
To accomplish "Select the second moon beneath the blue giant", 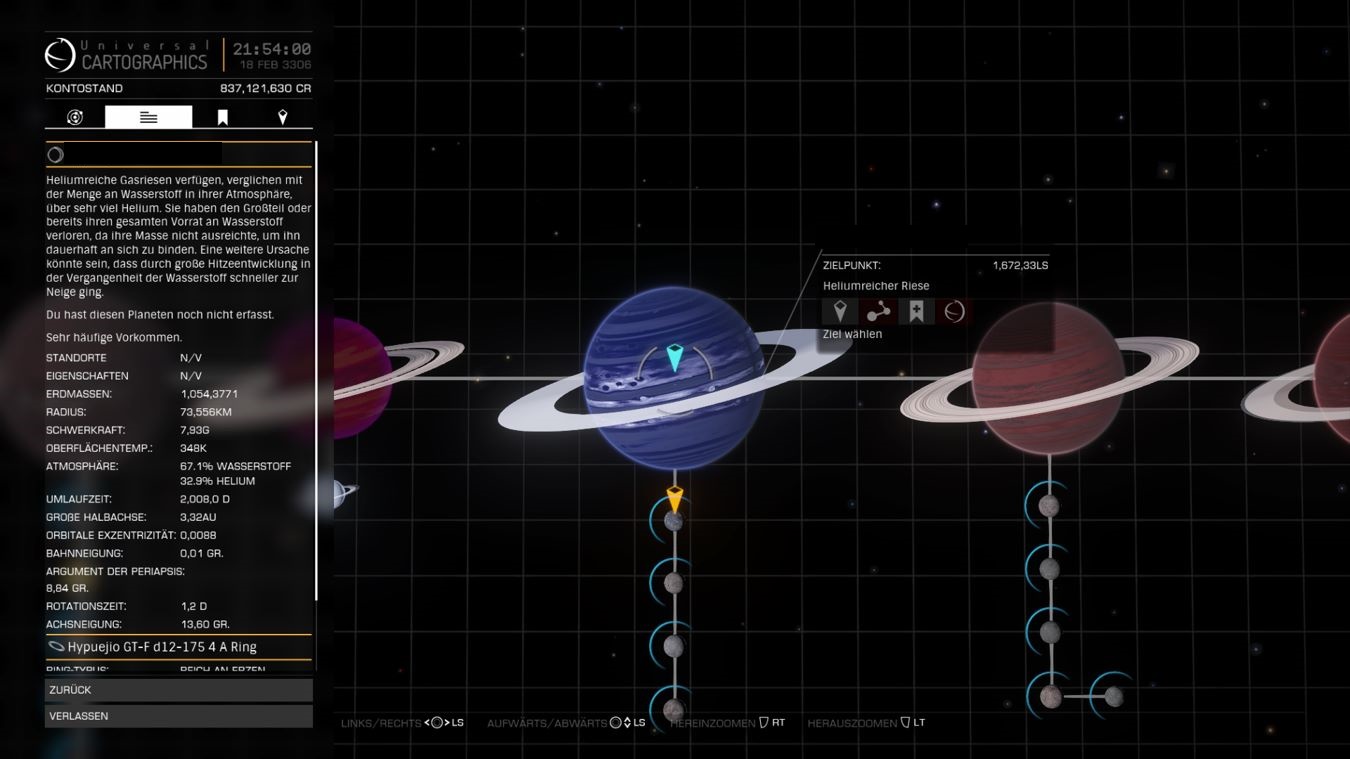I will click(x=673, y=583).
